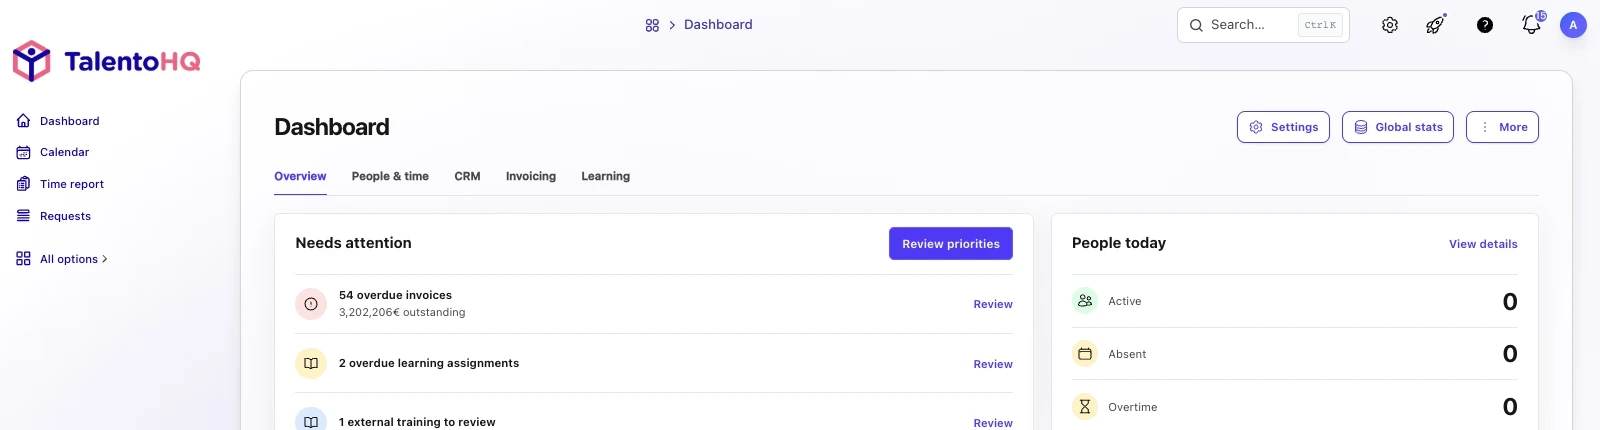Focus the Search field
The image size is (1600, 430).
tap(1263, 25)
